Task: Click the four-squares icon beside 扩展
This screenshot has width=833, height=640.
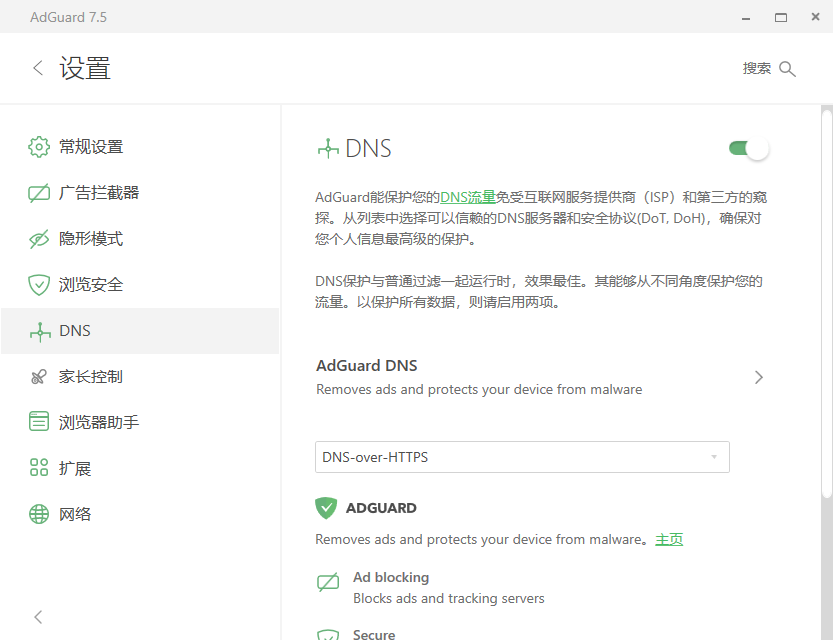Action: 39,467
